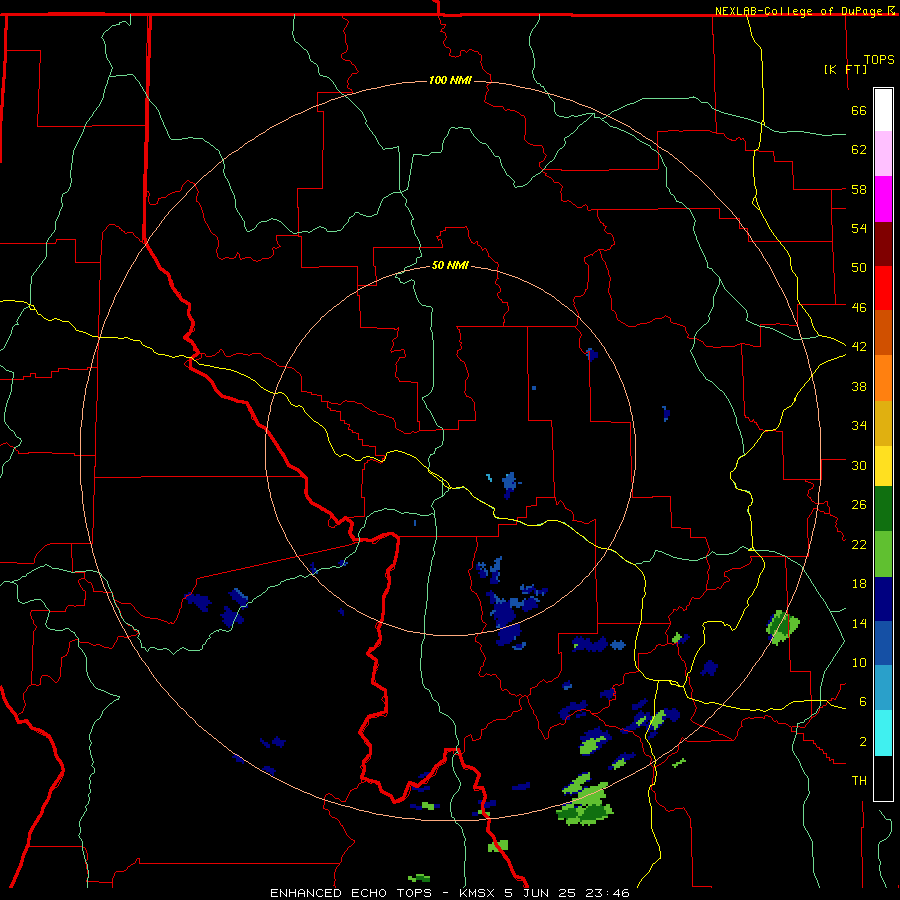Pick the medium blue legend swatch
The image size is (900, 900).
coord(883,643)
